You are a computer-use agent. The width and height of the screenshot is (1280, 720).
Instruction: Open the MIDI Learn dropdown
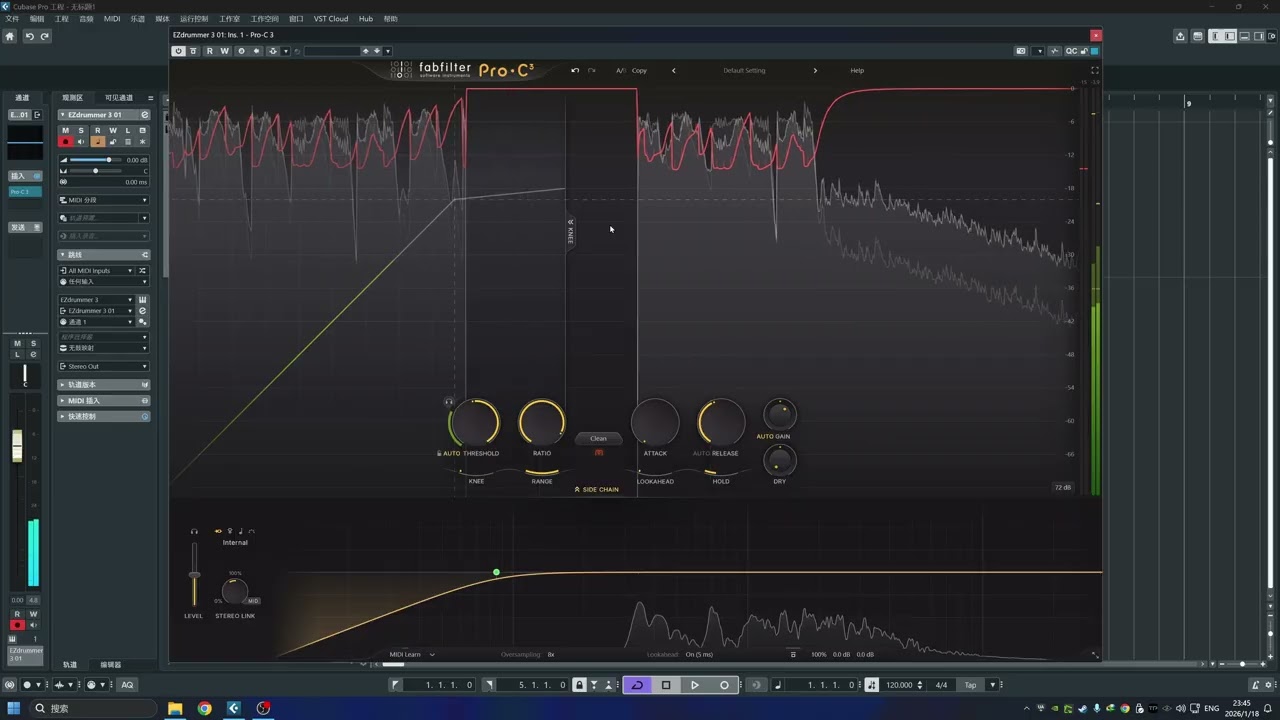(412, 655)
